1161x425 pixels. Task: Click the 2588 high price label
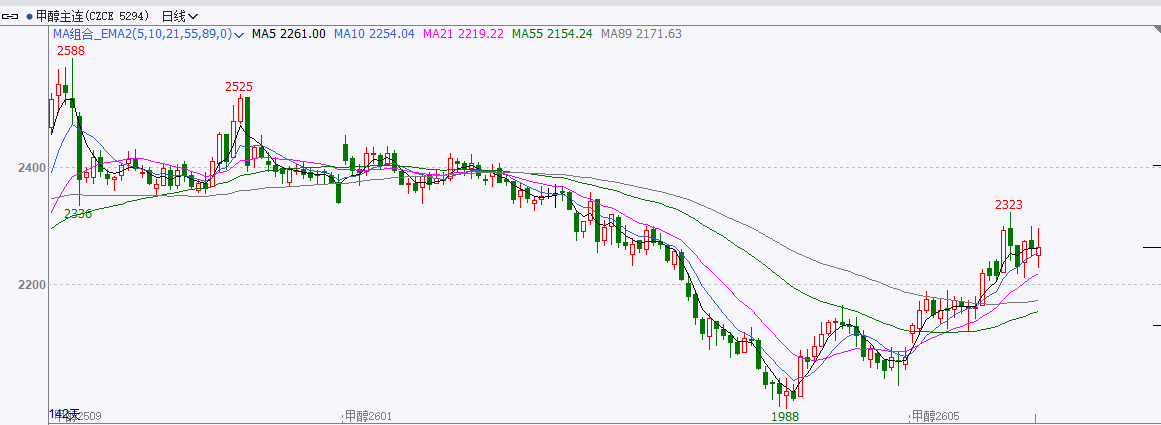point(71,50)
